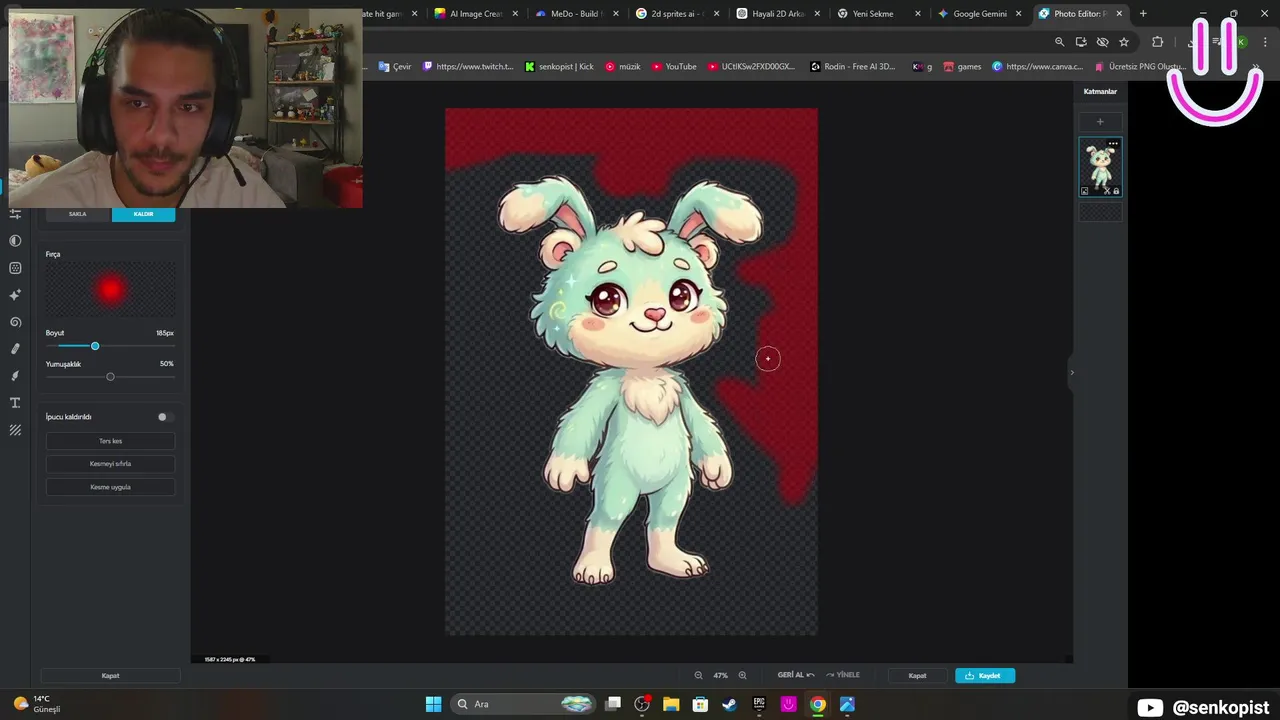This screenshot has width=1280, height=720.
Task: Click the layer lock icon
Action: pos(1116,191)
